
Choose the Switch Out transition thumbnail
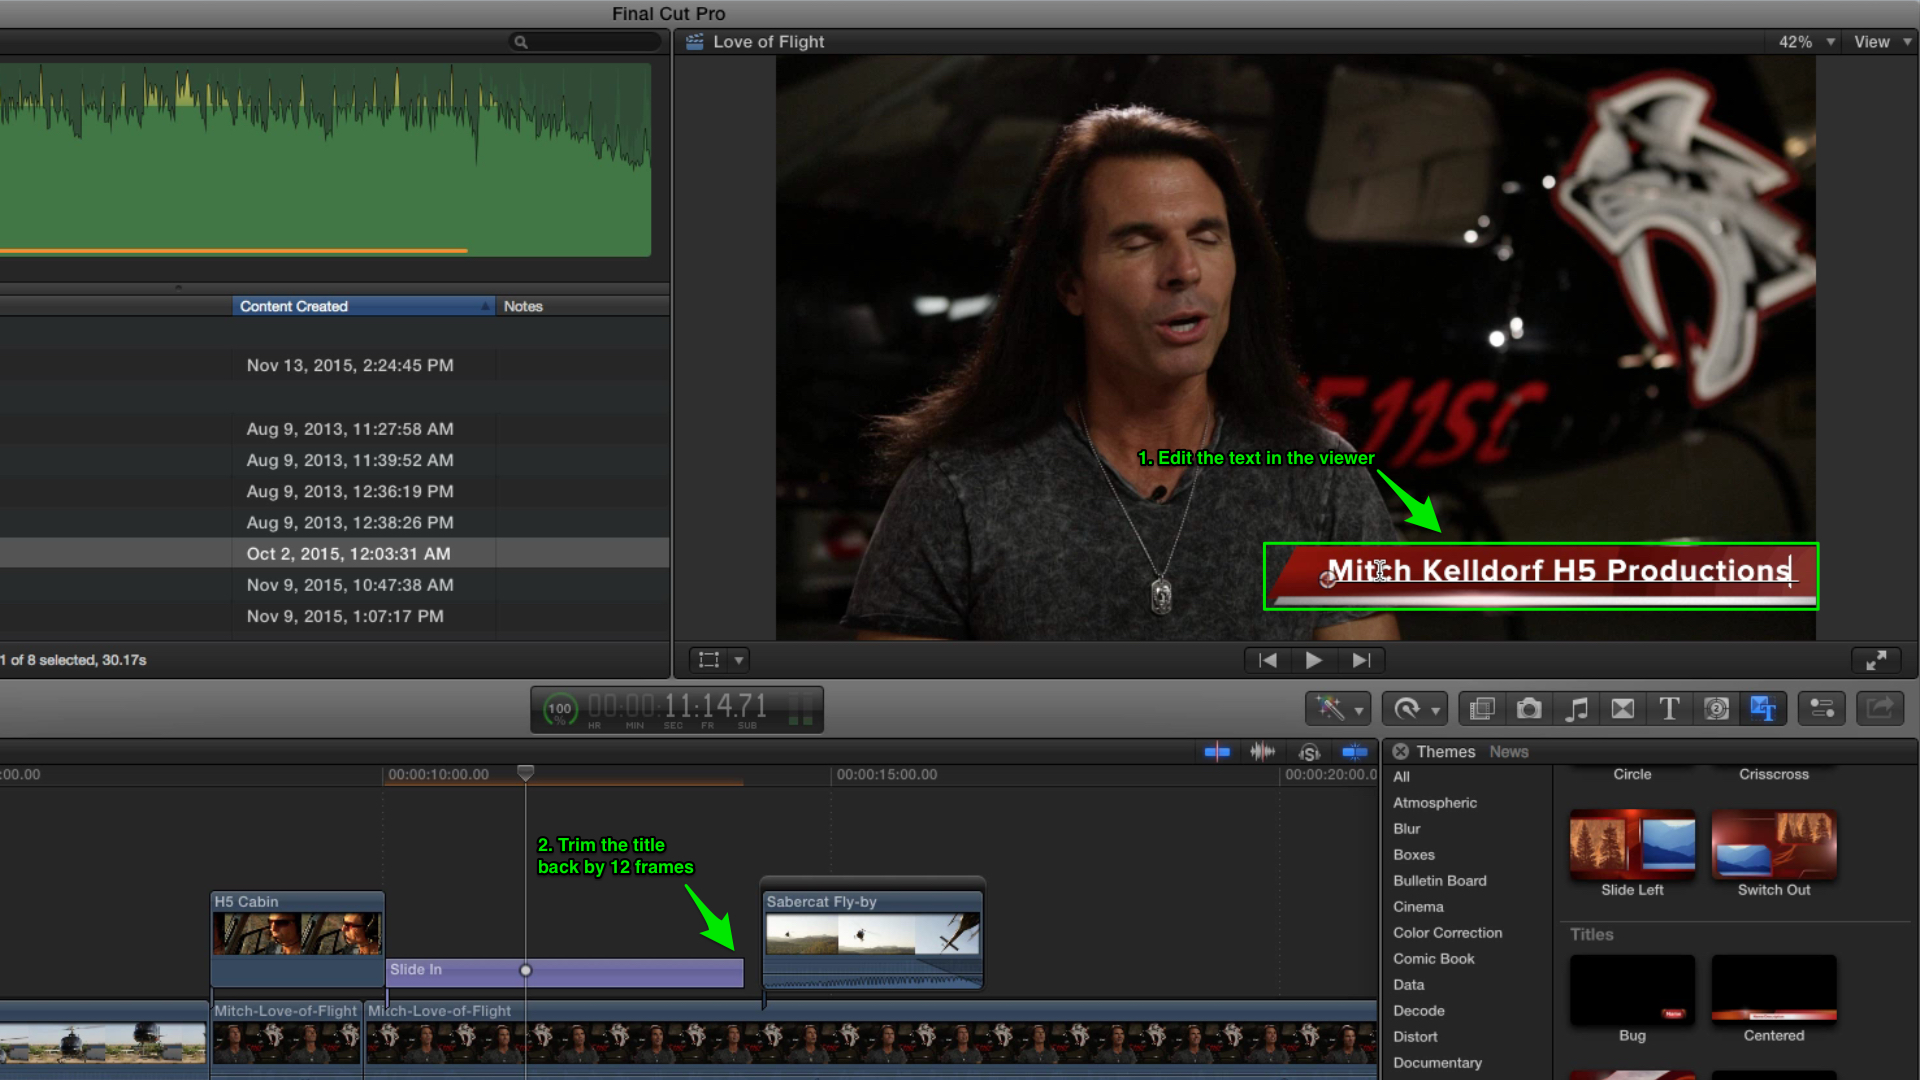click(x=1774, y=844)
